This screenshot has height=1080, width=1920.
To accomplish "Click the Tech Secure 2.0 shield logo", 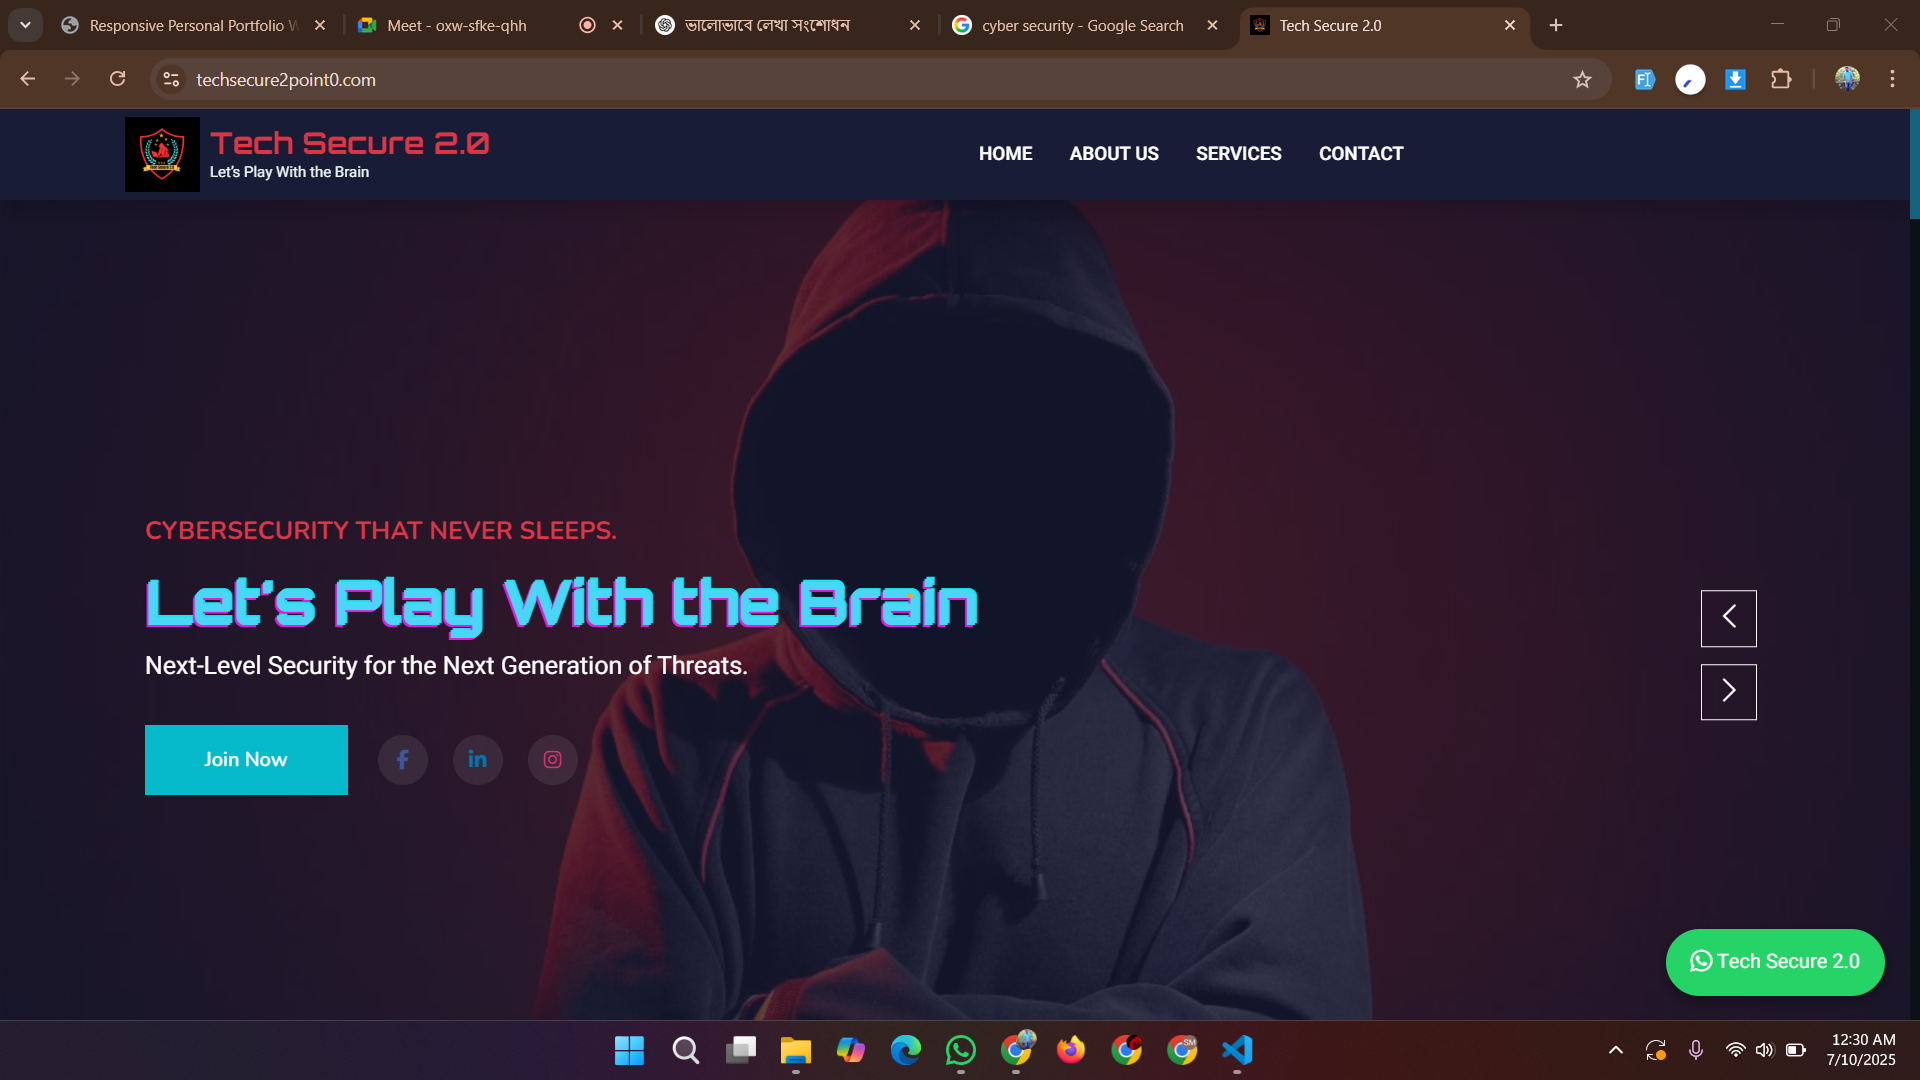I will click(x=162, y=154).
